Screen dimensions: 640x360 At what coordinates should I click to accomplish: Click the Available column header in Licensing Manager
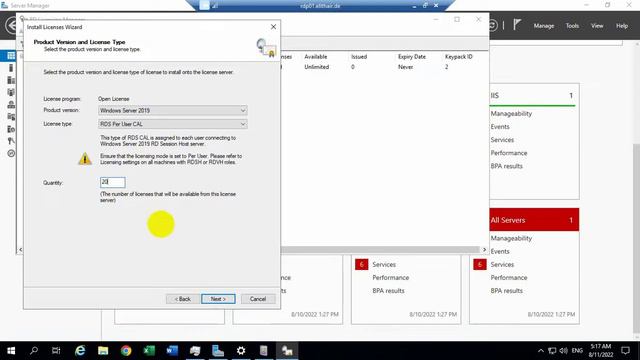point(316,57)
